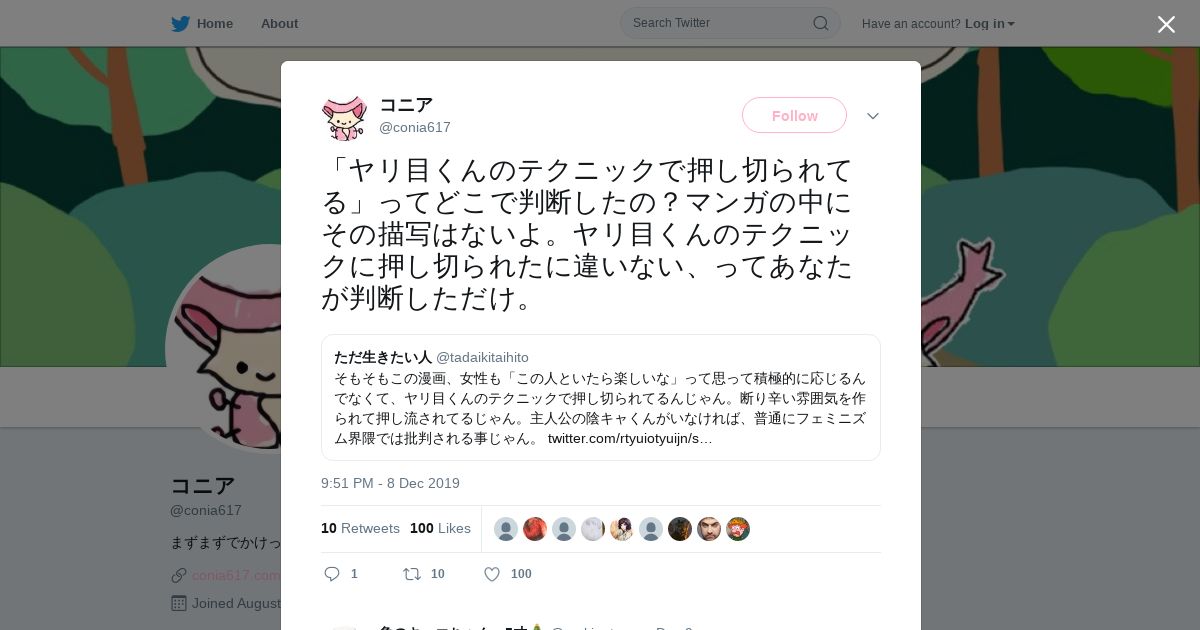Click the reply speech bubble icon
The image size is (1200, 630).
333,574
